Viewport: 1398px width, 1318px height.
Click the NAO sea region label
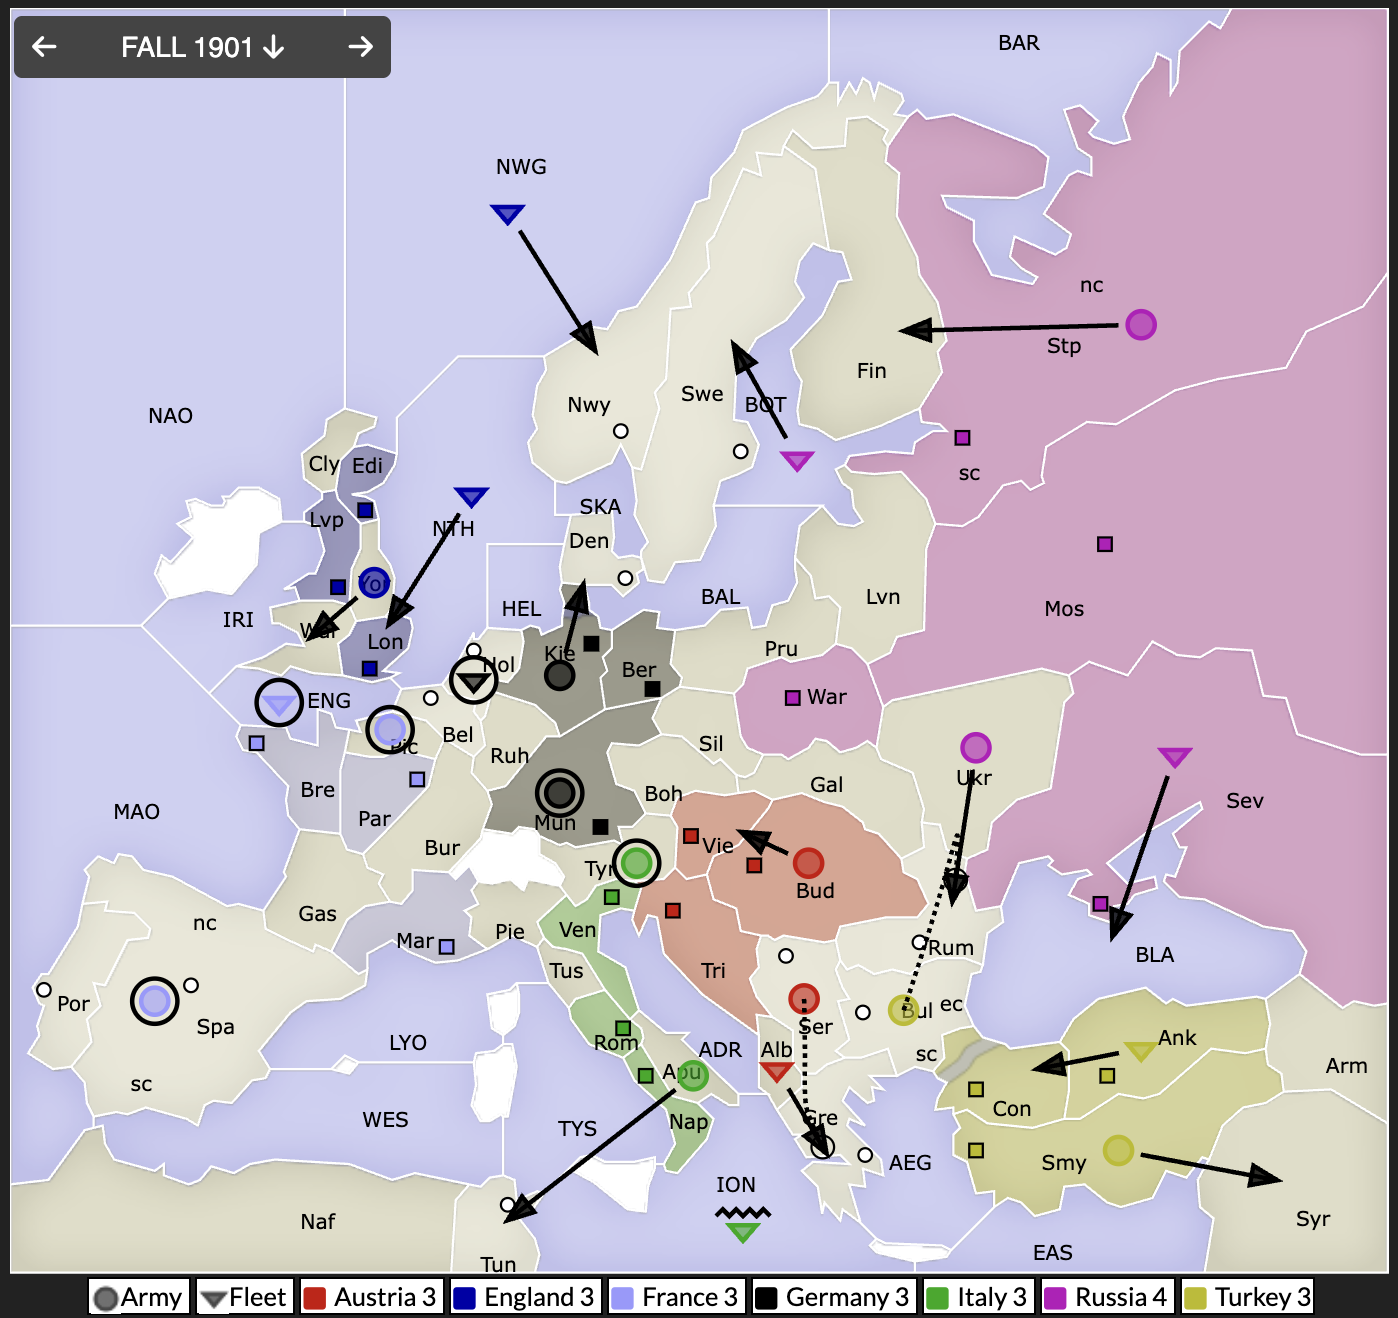(170, 415)
